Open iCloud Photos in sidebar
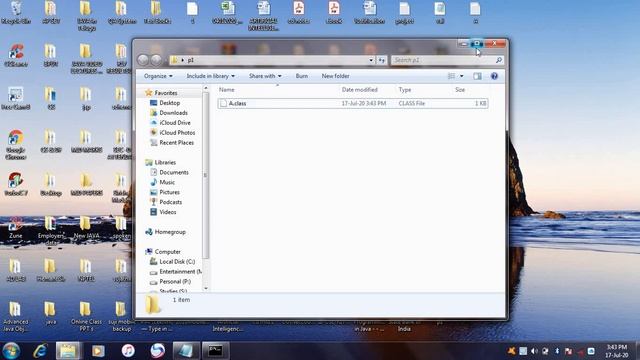 177,133
